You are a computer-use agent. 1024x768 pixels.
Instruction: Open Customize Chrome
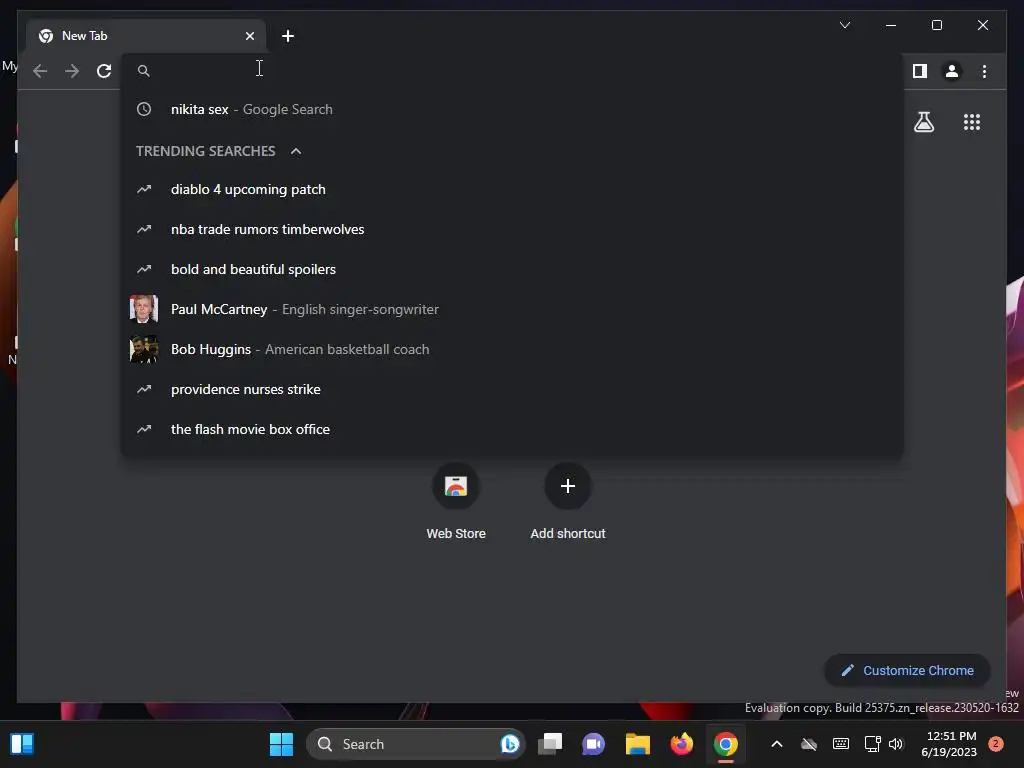(907, 670)
